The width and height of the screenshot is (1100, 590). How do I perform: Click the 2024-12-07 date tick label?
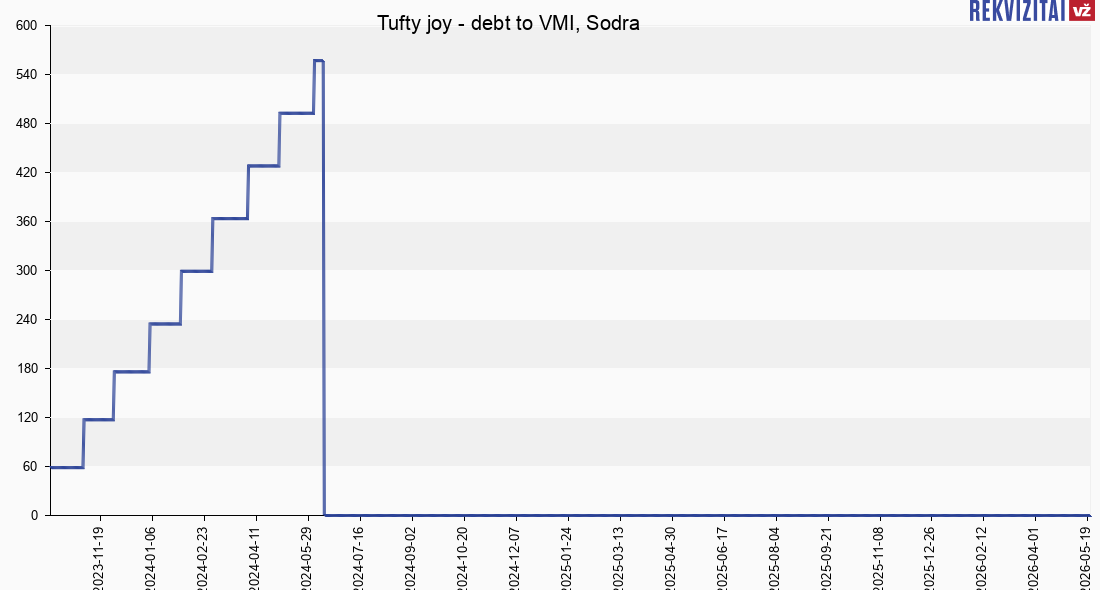pyautogui.click(x=515, y=558)
